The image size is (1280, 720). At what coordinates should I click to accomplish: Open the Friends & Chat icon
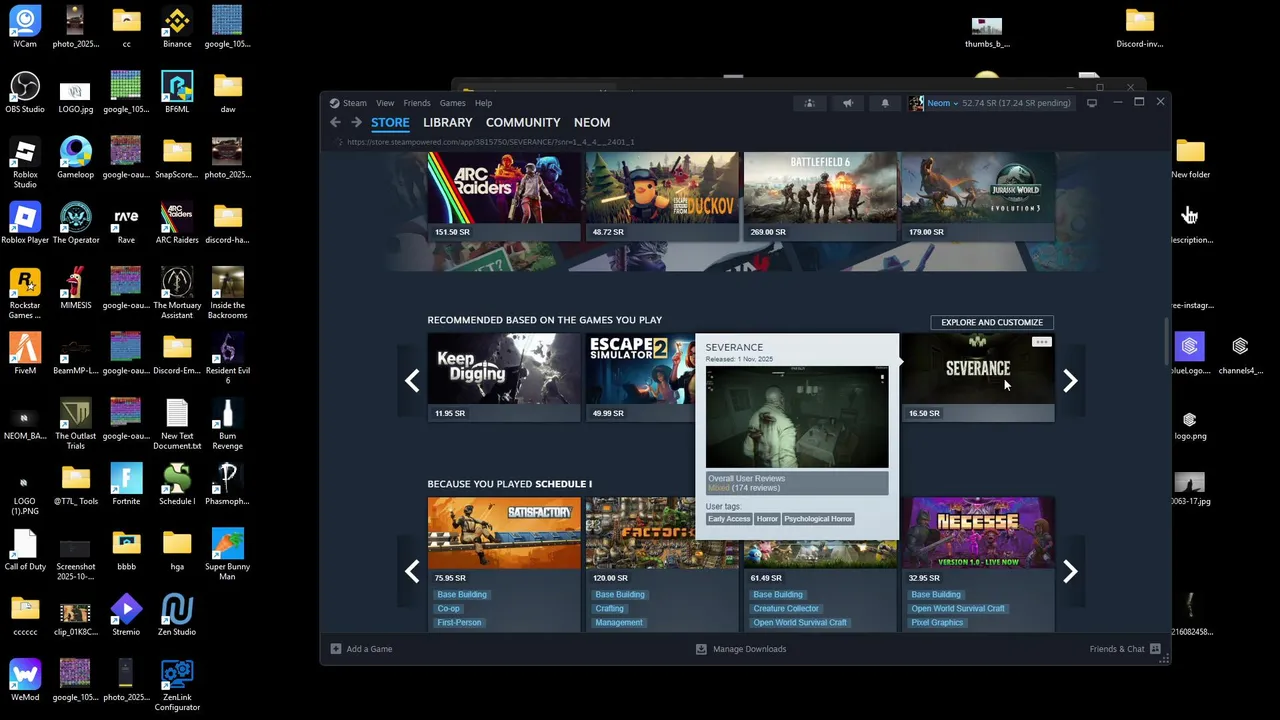point(1156,649)
